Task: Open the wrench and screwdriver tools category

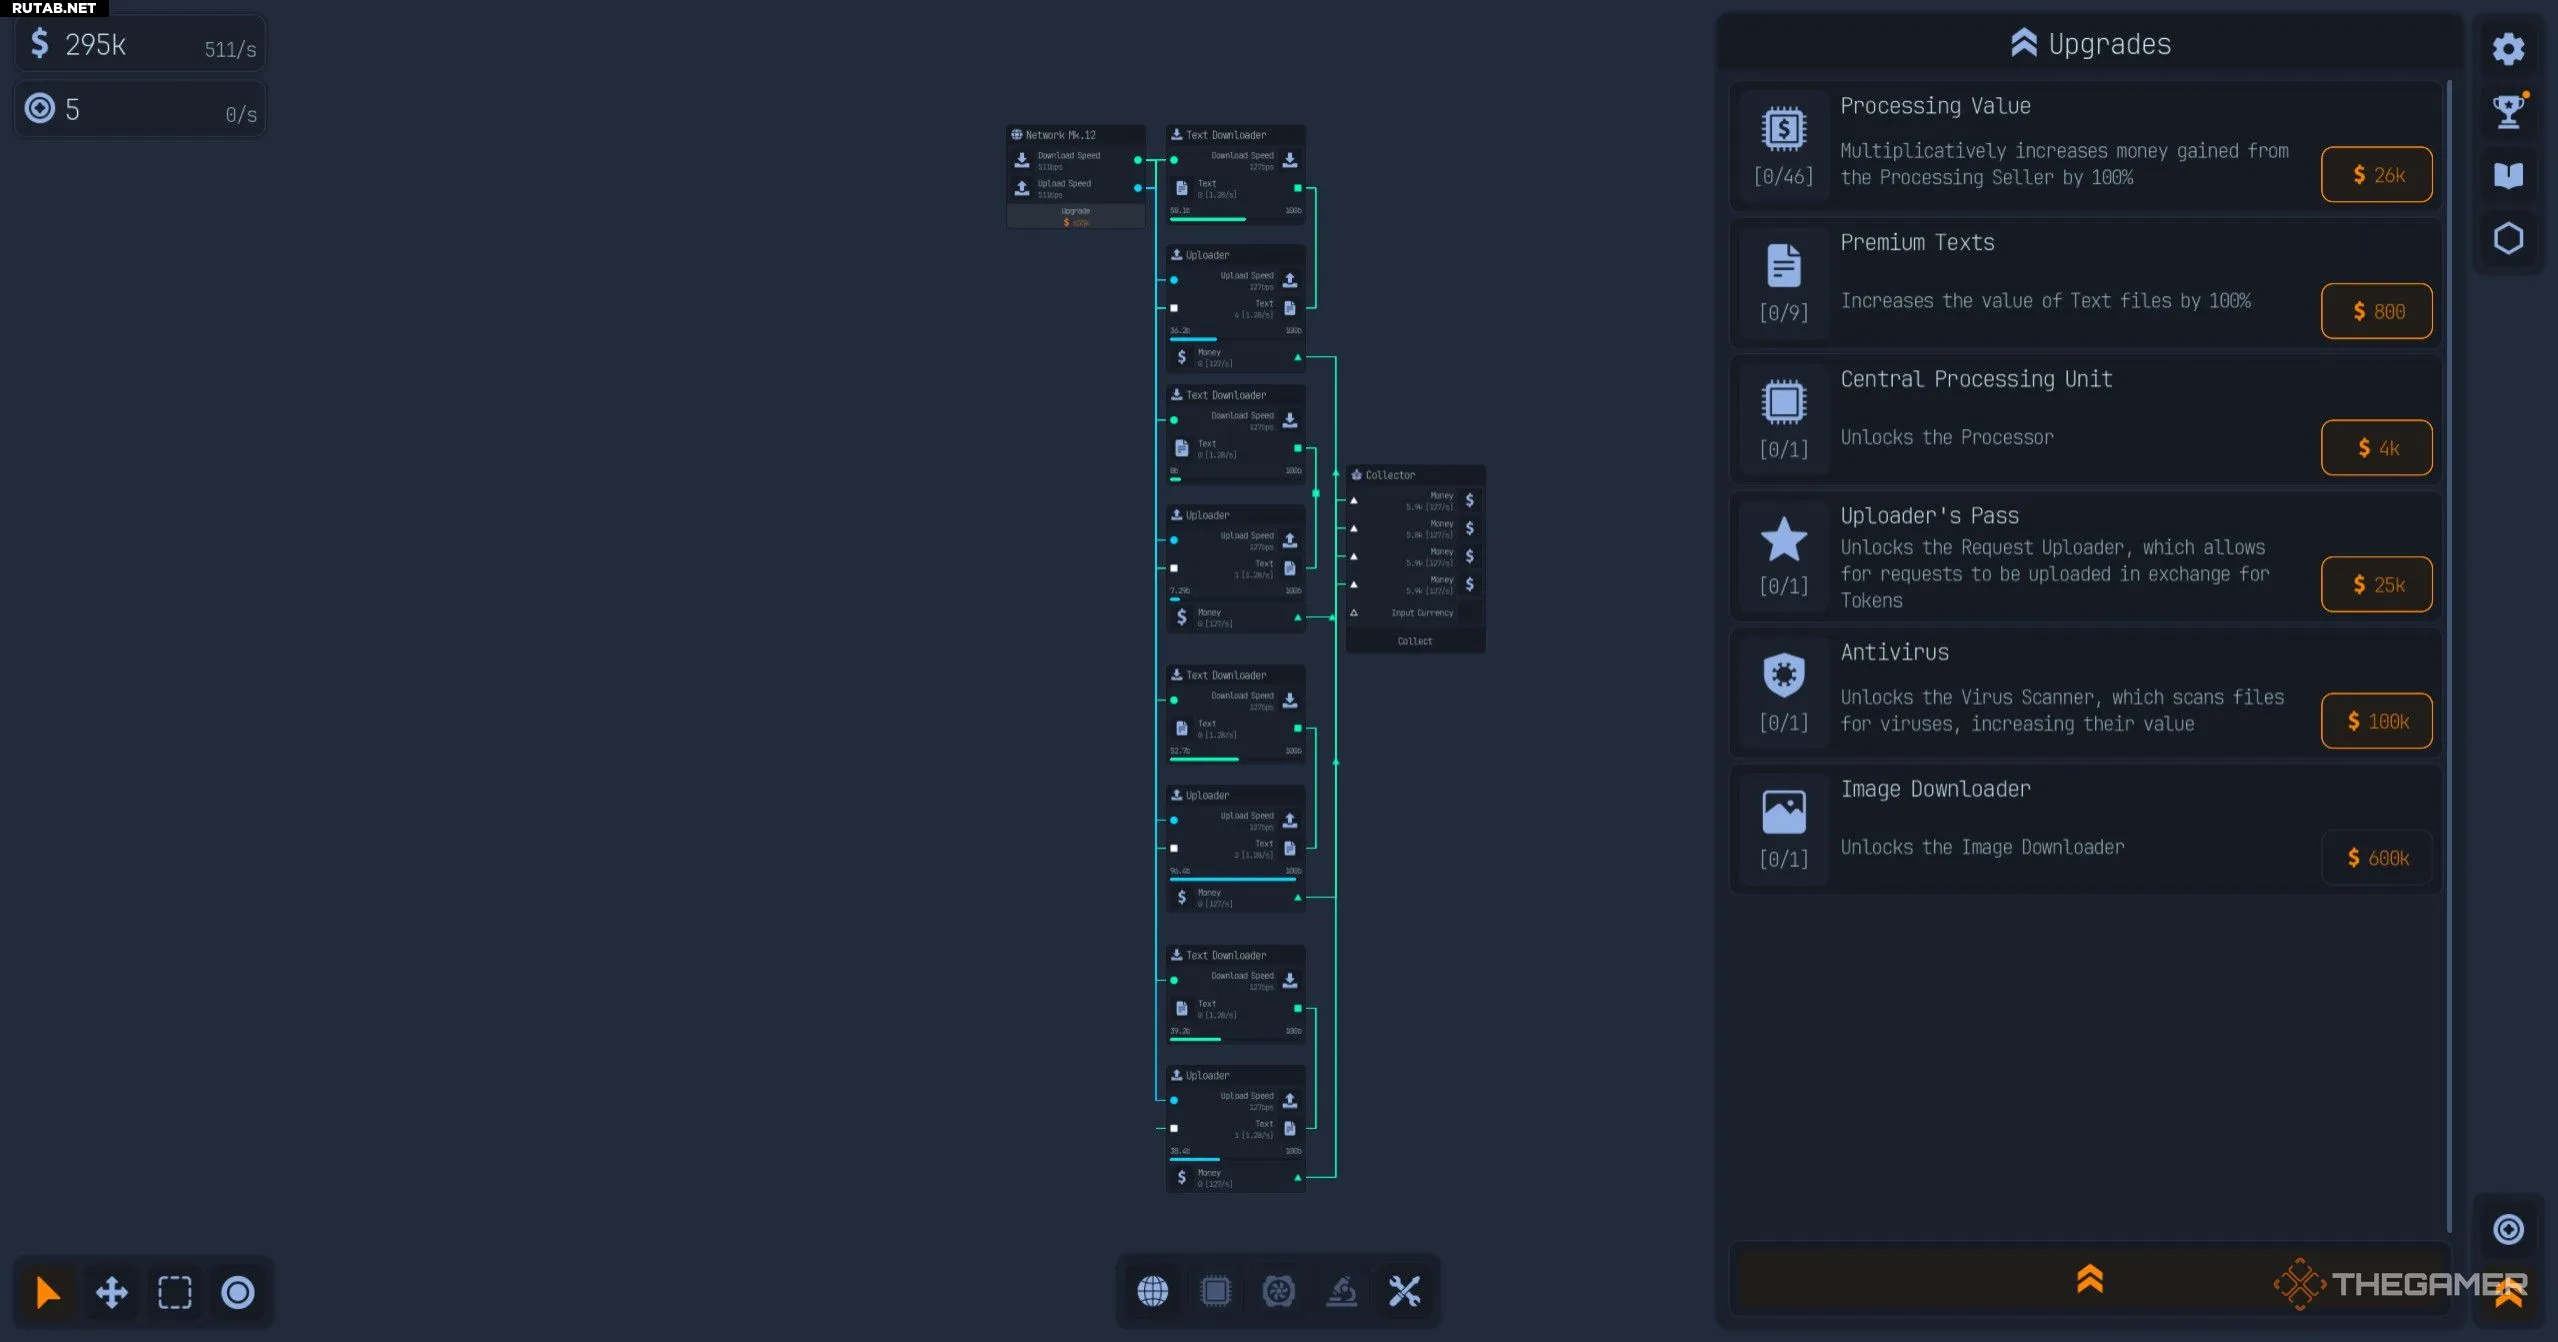Action: [1404, 1291]
